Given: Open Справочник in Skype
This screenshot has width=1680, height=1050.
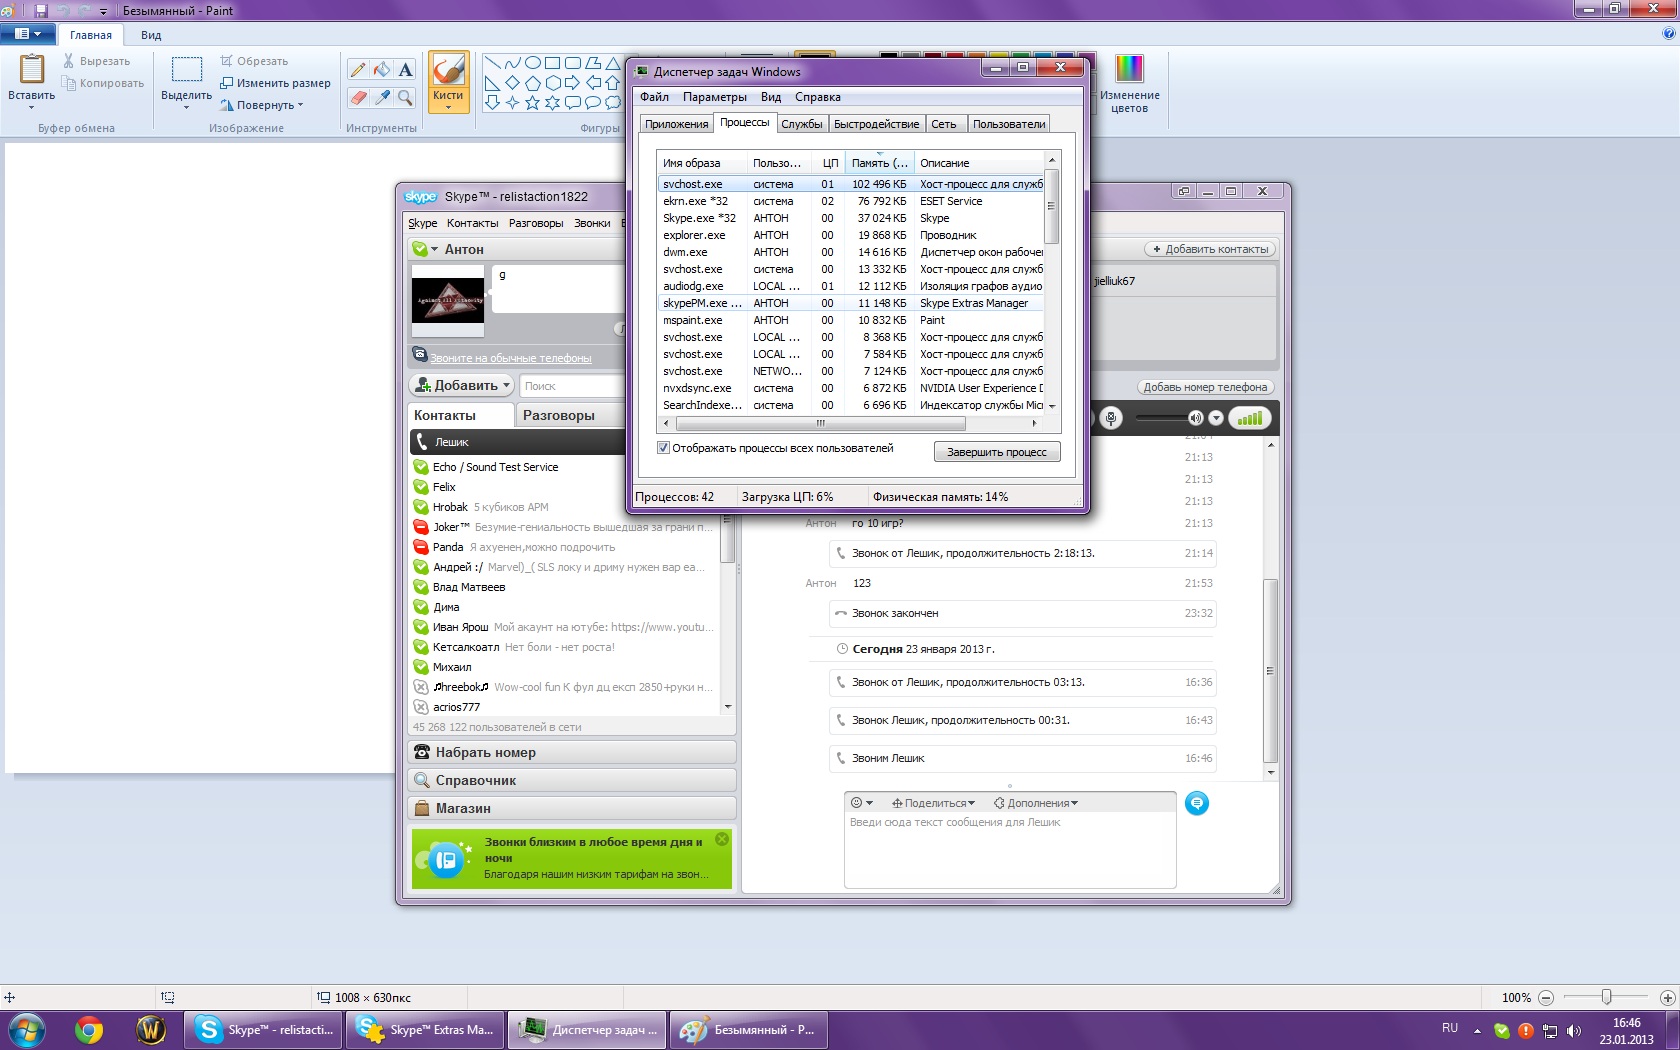Looking at the screenshot, I should tap(572, 780).
